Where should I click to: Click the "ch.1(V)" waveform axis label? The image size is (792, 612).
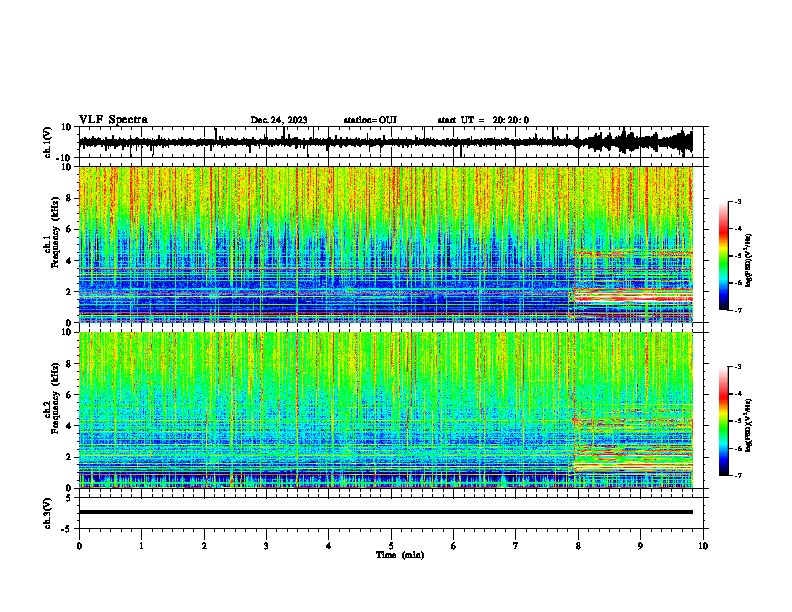point(47,142)
